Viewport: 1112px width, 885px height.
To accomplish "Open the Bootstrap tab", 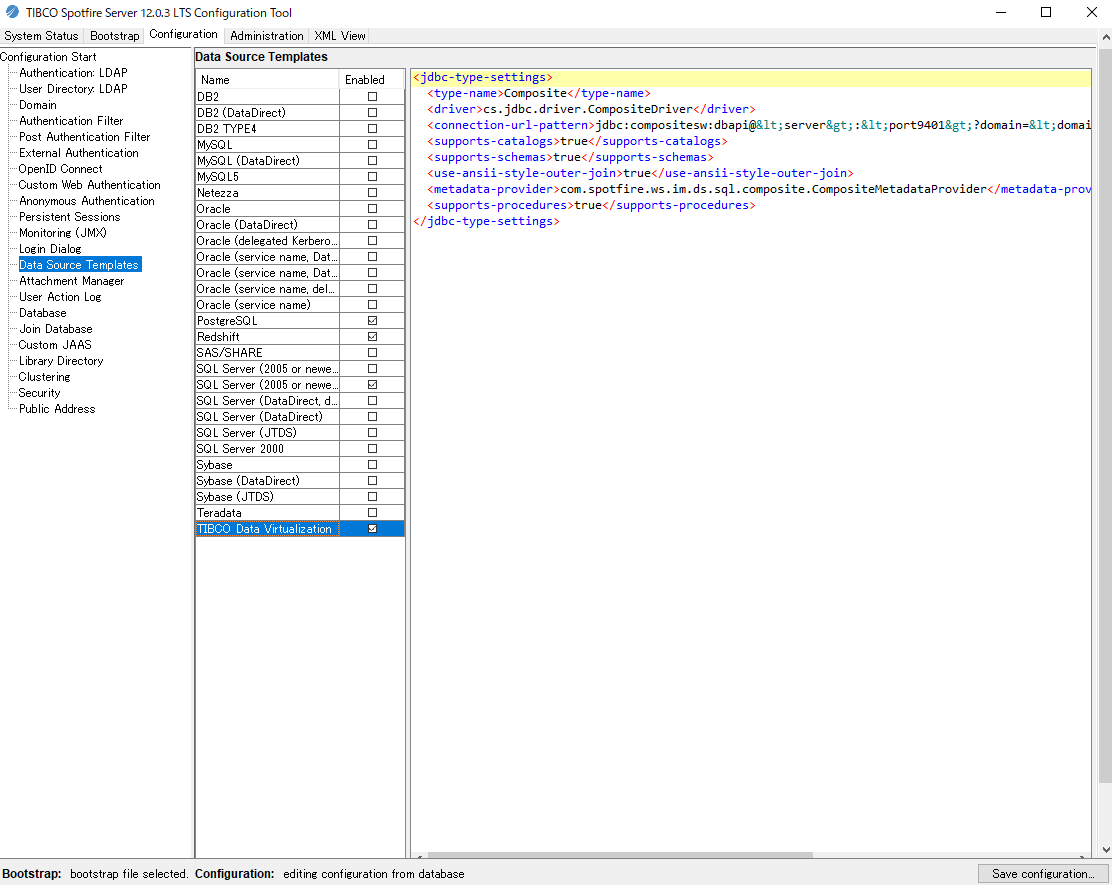I will [114, 35].
